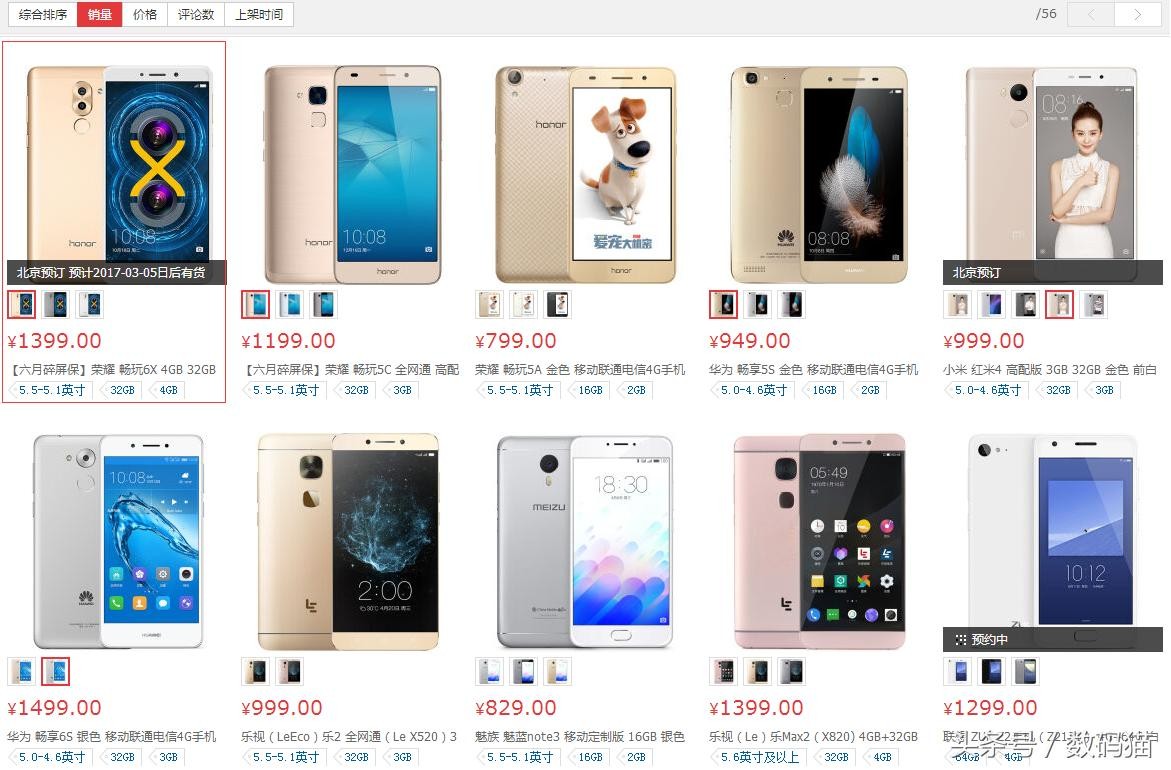Choose the gold swatch under 乐视乐2

point(255,671)
